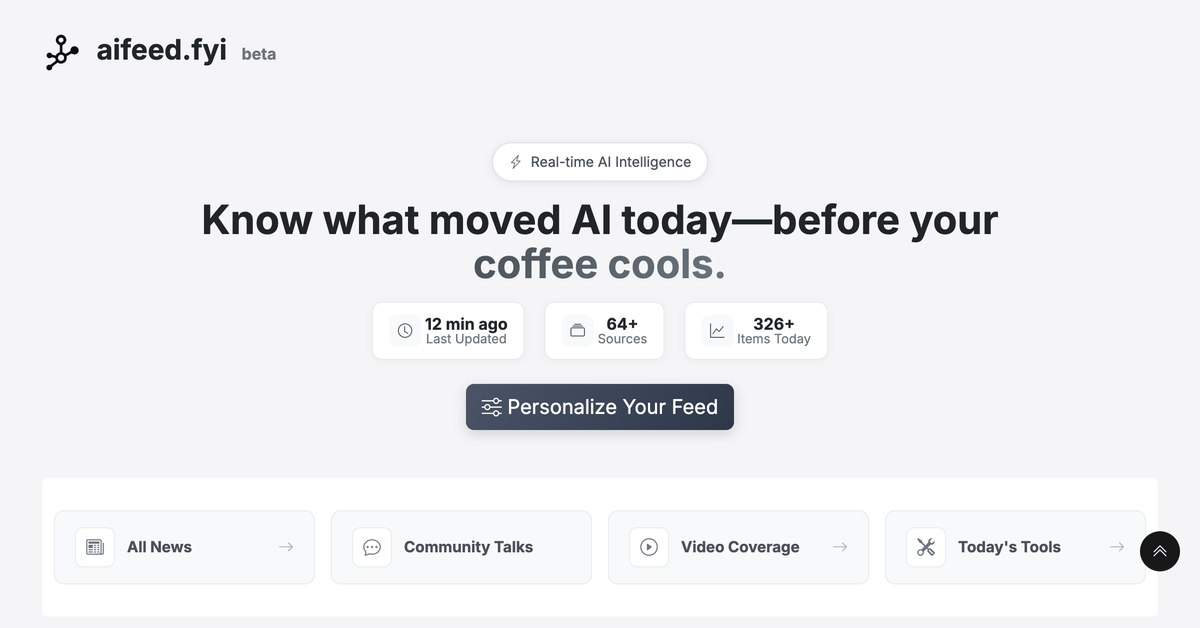Select Today's Tools card label

1009,547
